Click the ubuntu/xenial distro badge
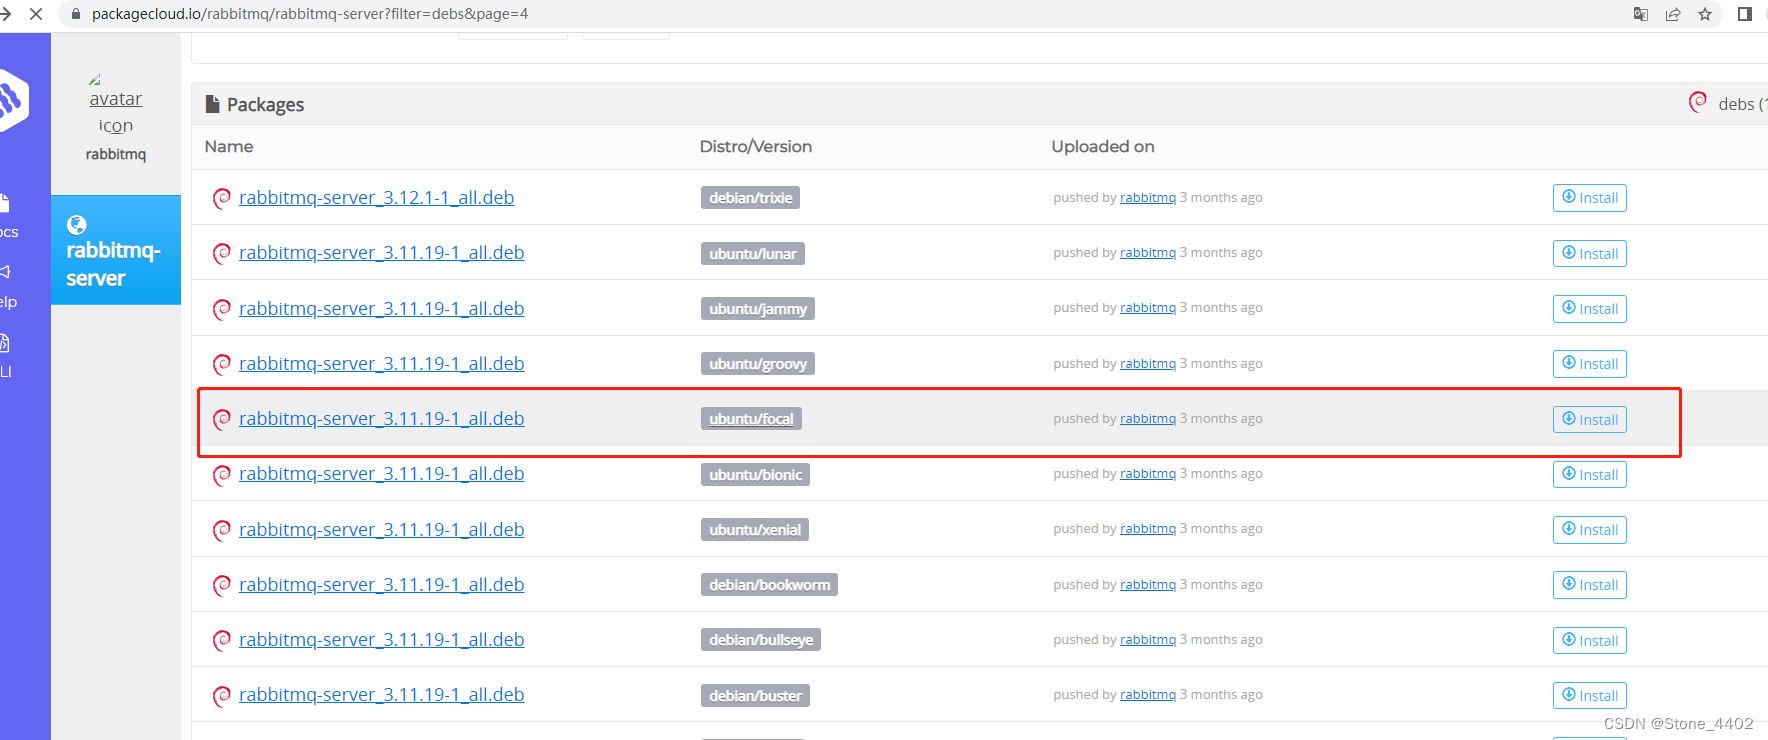This screenshot has width=1768, height=740. [x=754, y=530]
